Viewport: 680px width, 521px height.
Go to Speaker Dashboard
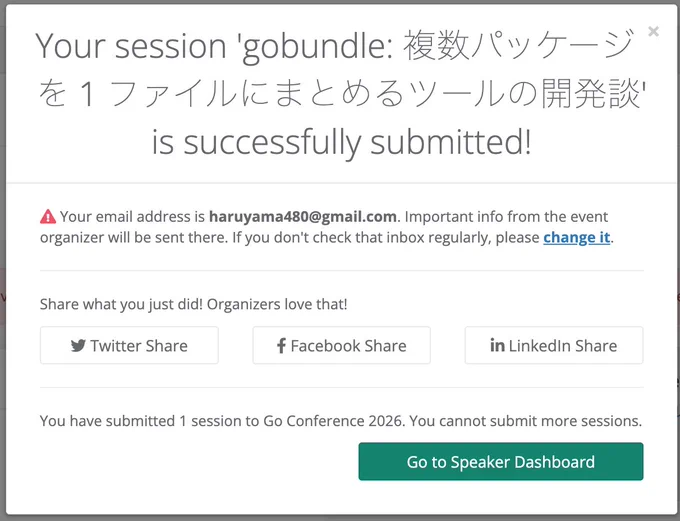[x=501, y=462]
